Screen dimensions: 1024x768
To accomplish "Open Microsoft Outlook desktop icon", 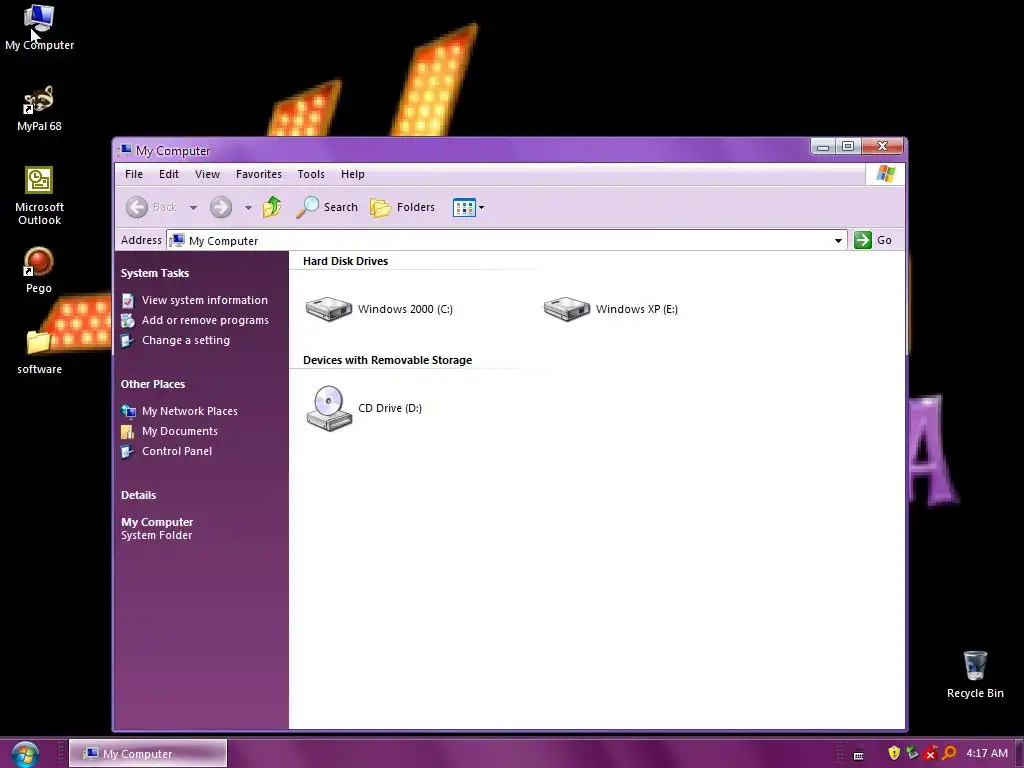I will pyautogui.click(x=39, y=196).
